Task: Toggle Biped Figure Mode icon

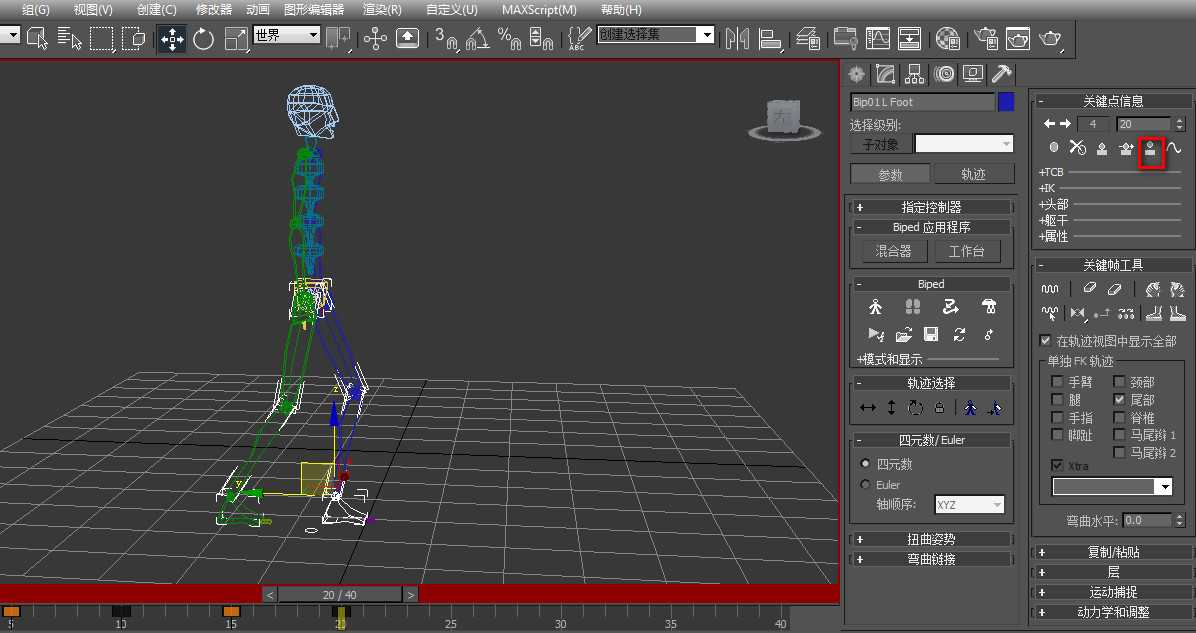Action: tap(875, 307)
